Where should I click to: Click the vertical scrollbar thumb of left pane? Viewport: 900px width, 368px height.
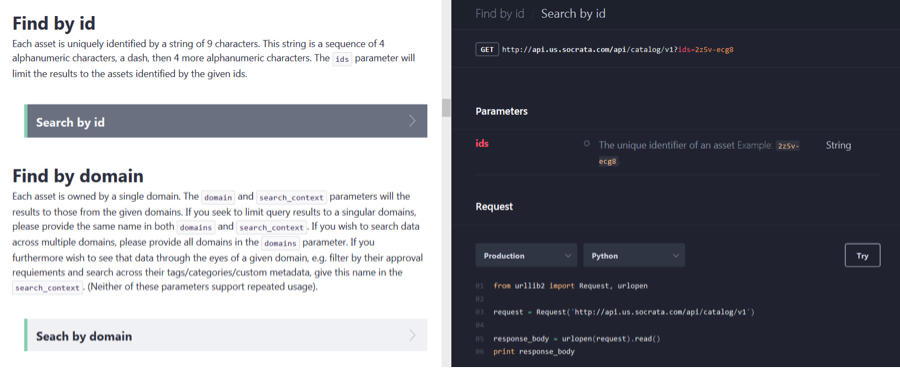(x=446, y=107)
